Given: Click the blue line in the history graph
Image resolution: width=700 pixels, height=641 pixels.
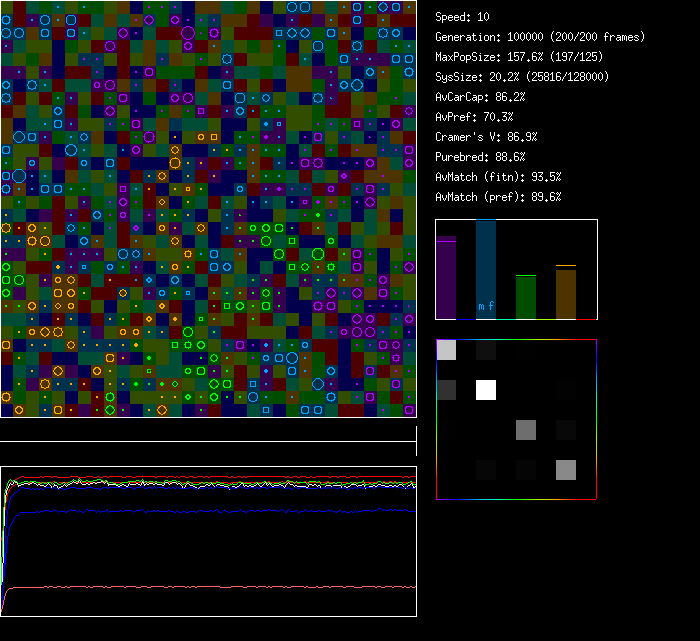Looking at the screenshot, I should point(200,511).
